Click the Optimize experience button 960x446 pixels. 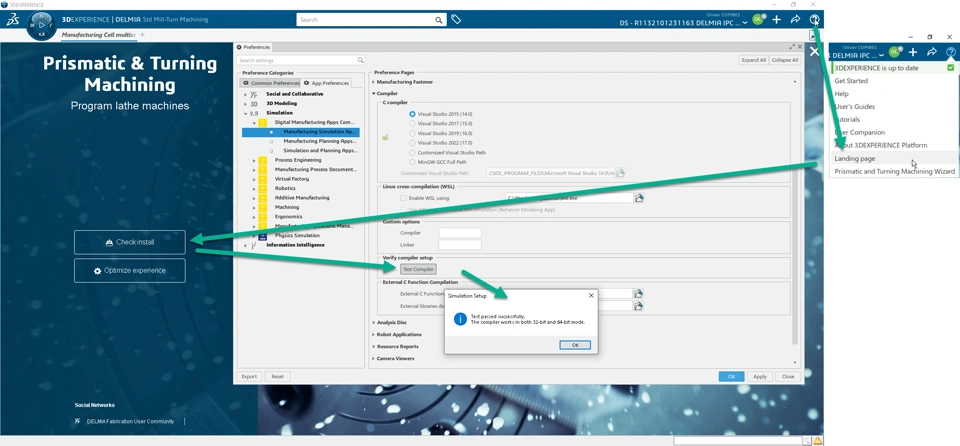(130, 270)
